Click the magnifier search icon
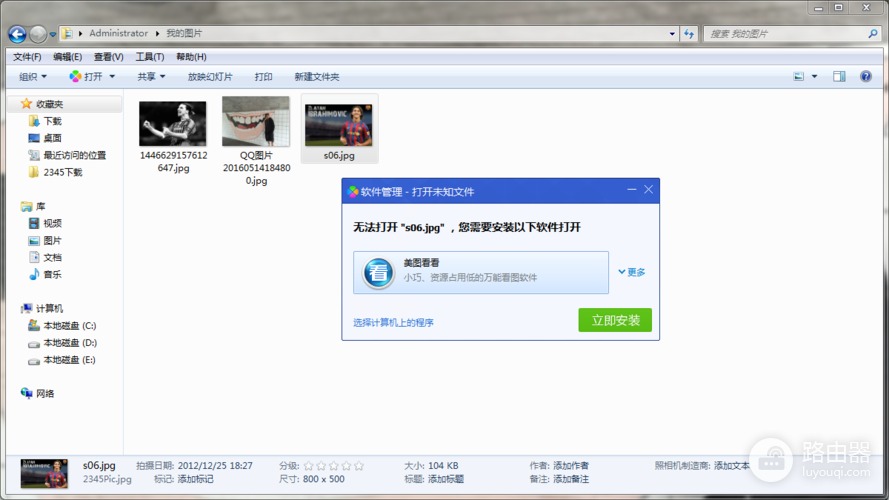The height and width of the screenshot is (500, 889). click(873, 33)
